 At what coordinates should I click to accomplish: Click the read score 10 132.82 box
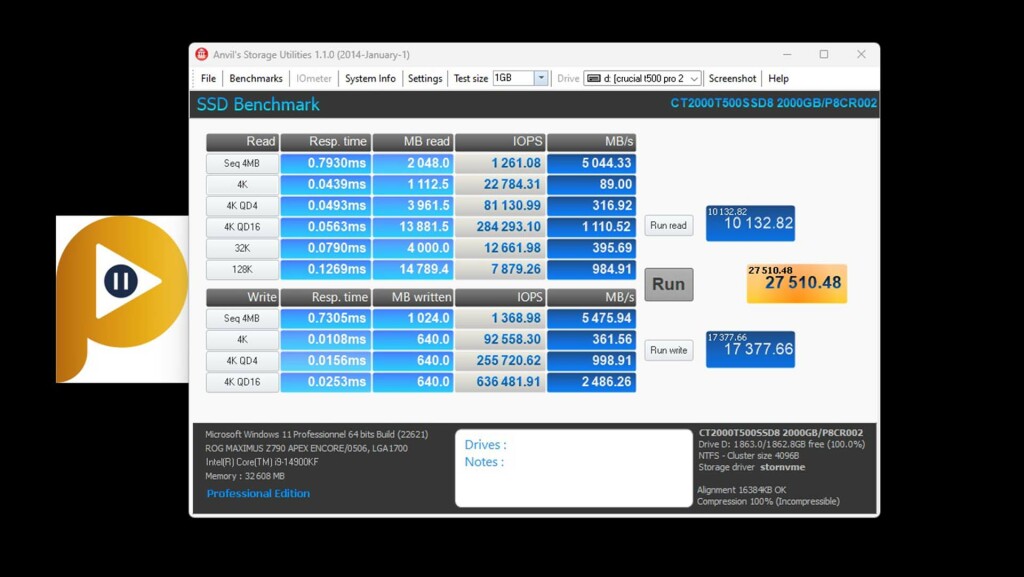pyautogui.click(x=750, y=223)
